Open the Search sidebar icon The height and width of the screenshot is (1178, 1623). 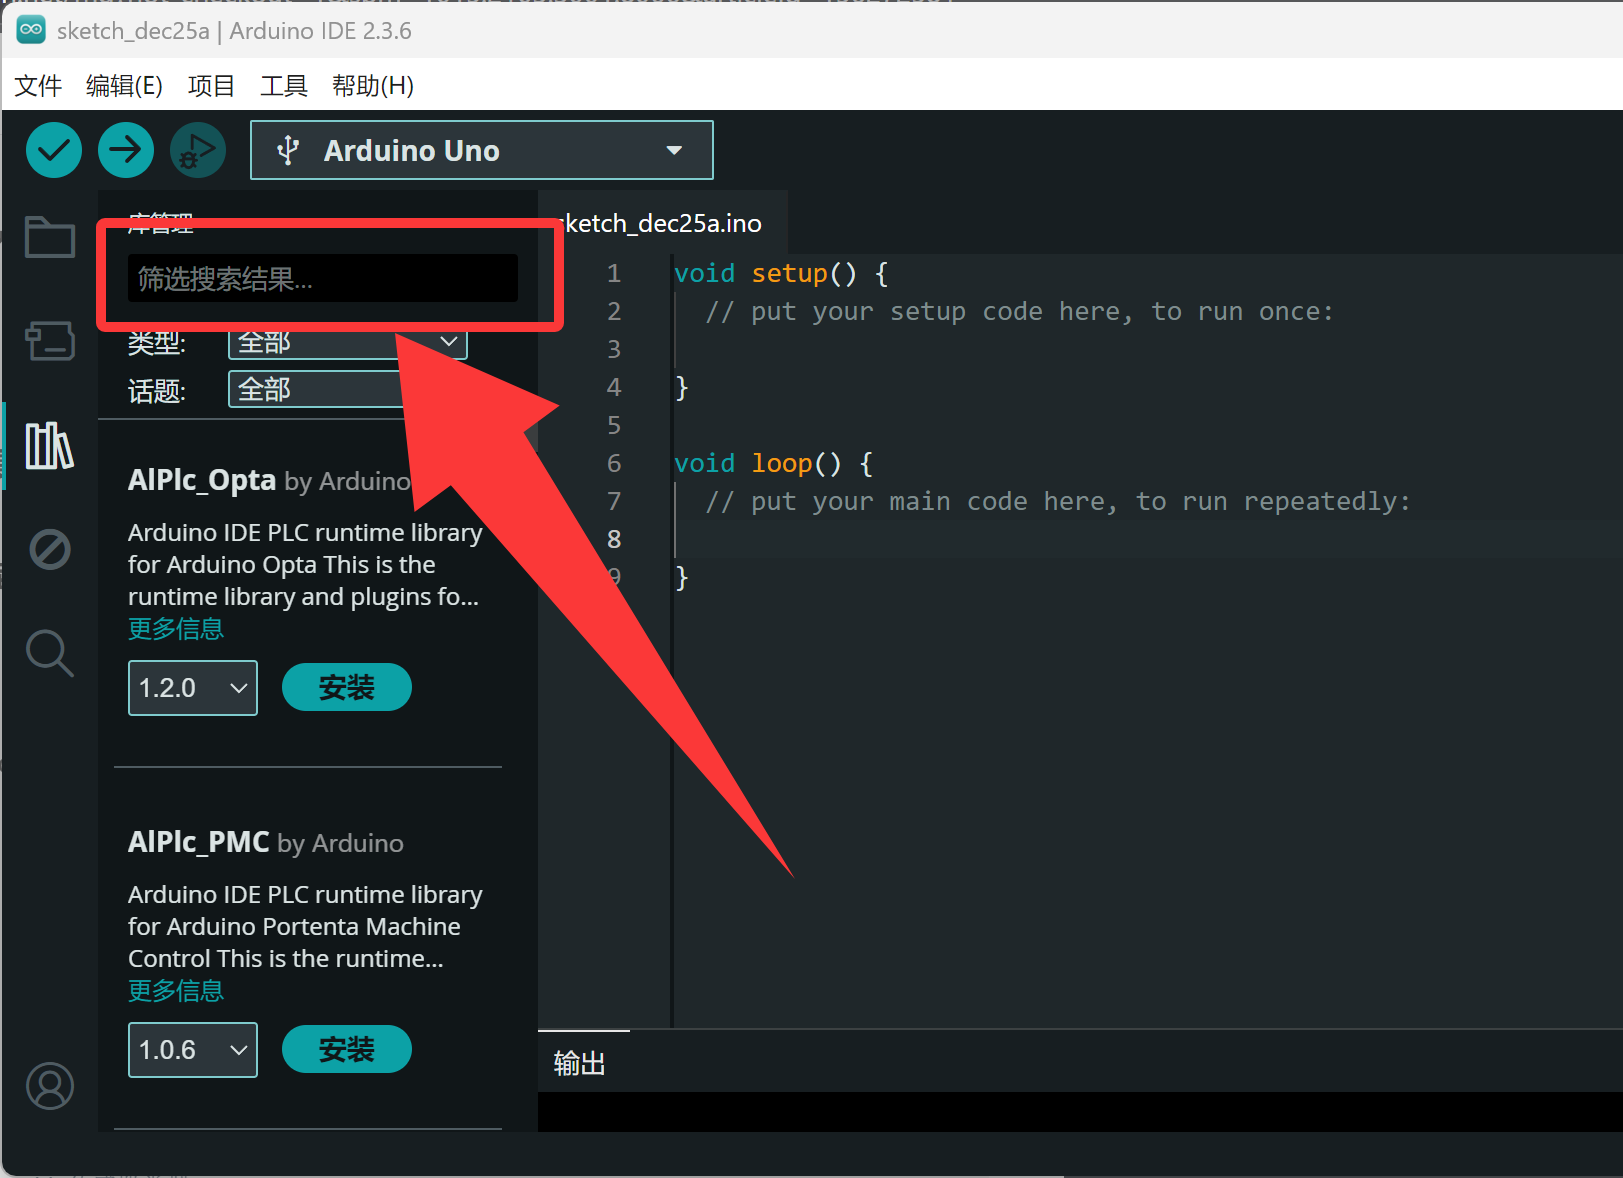[49, 653]
